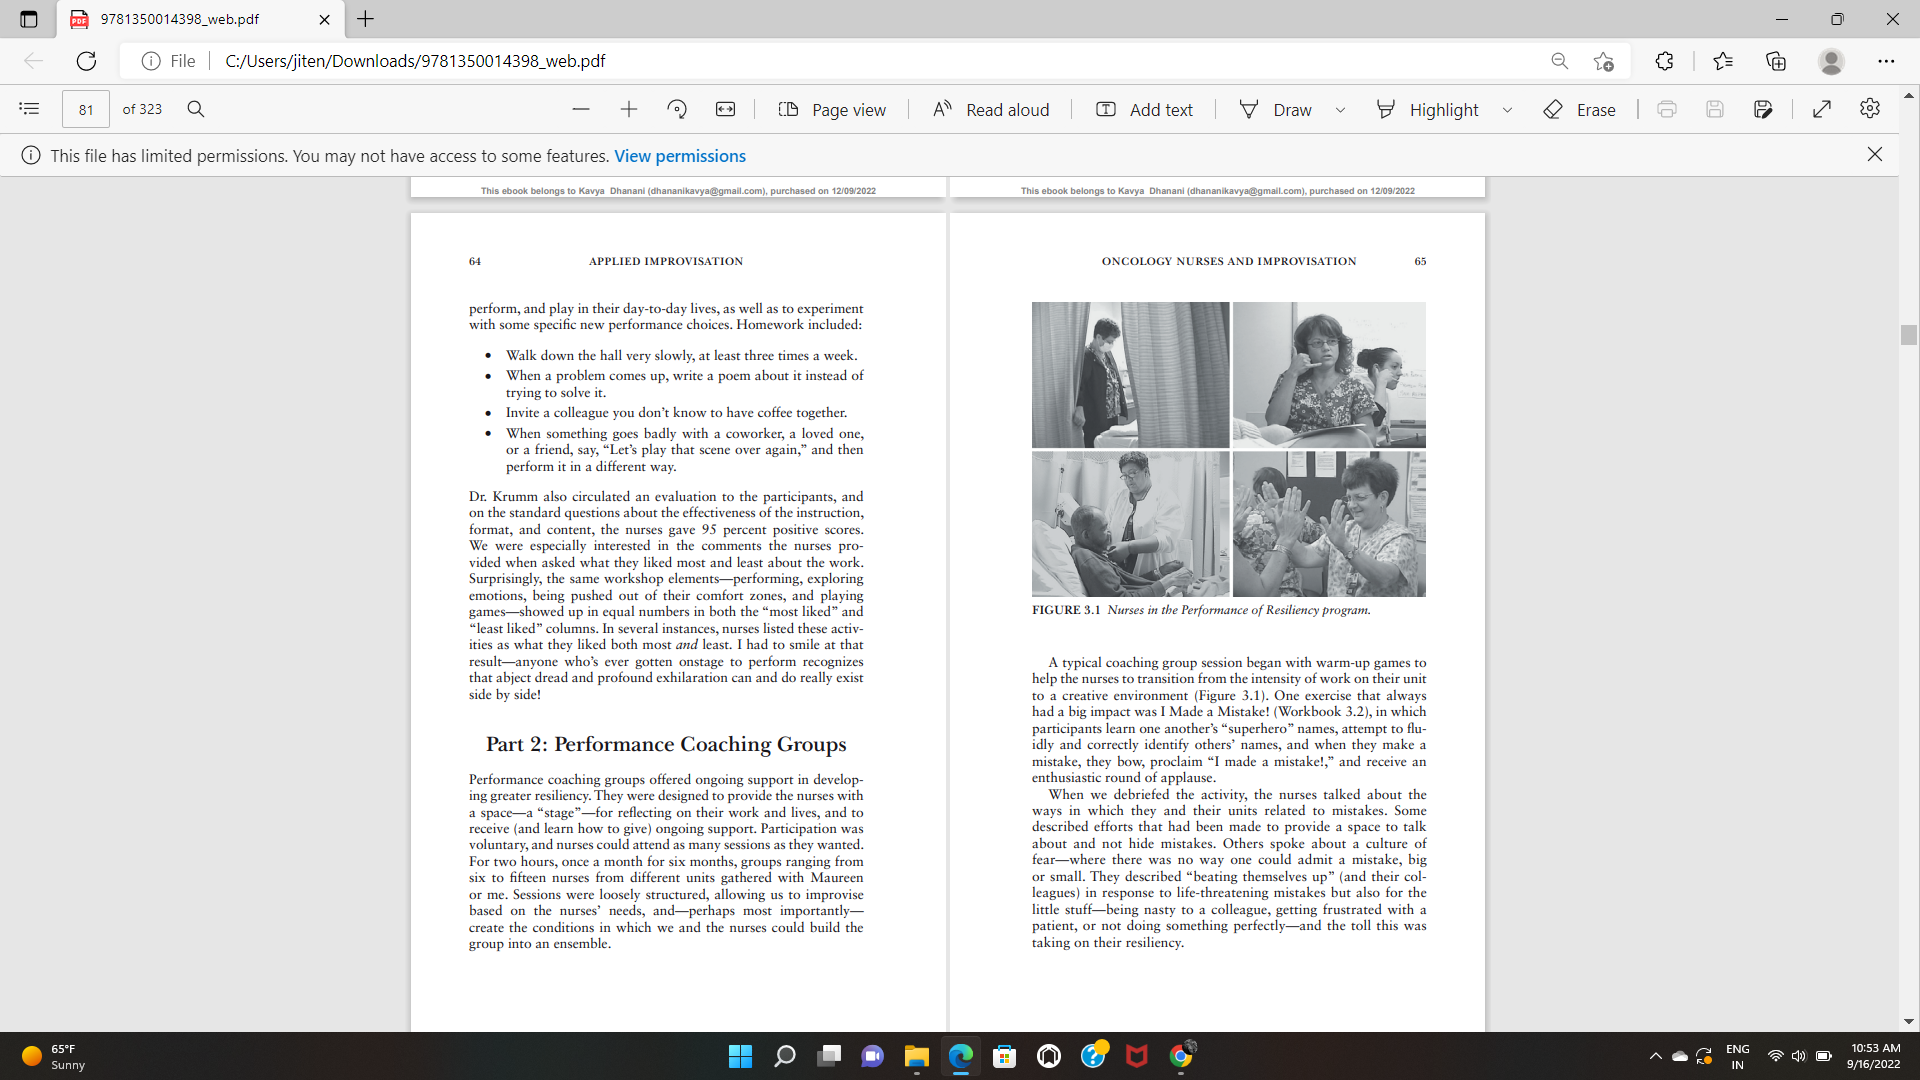Click the Figure 3.1 nurses photo collage
Viewport: 1920px width, 1080px height.
pos(1229,449)
